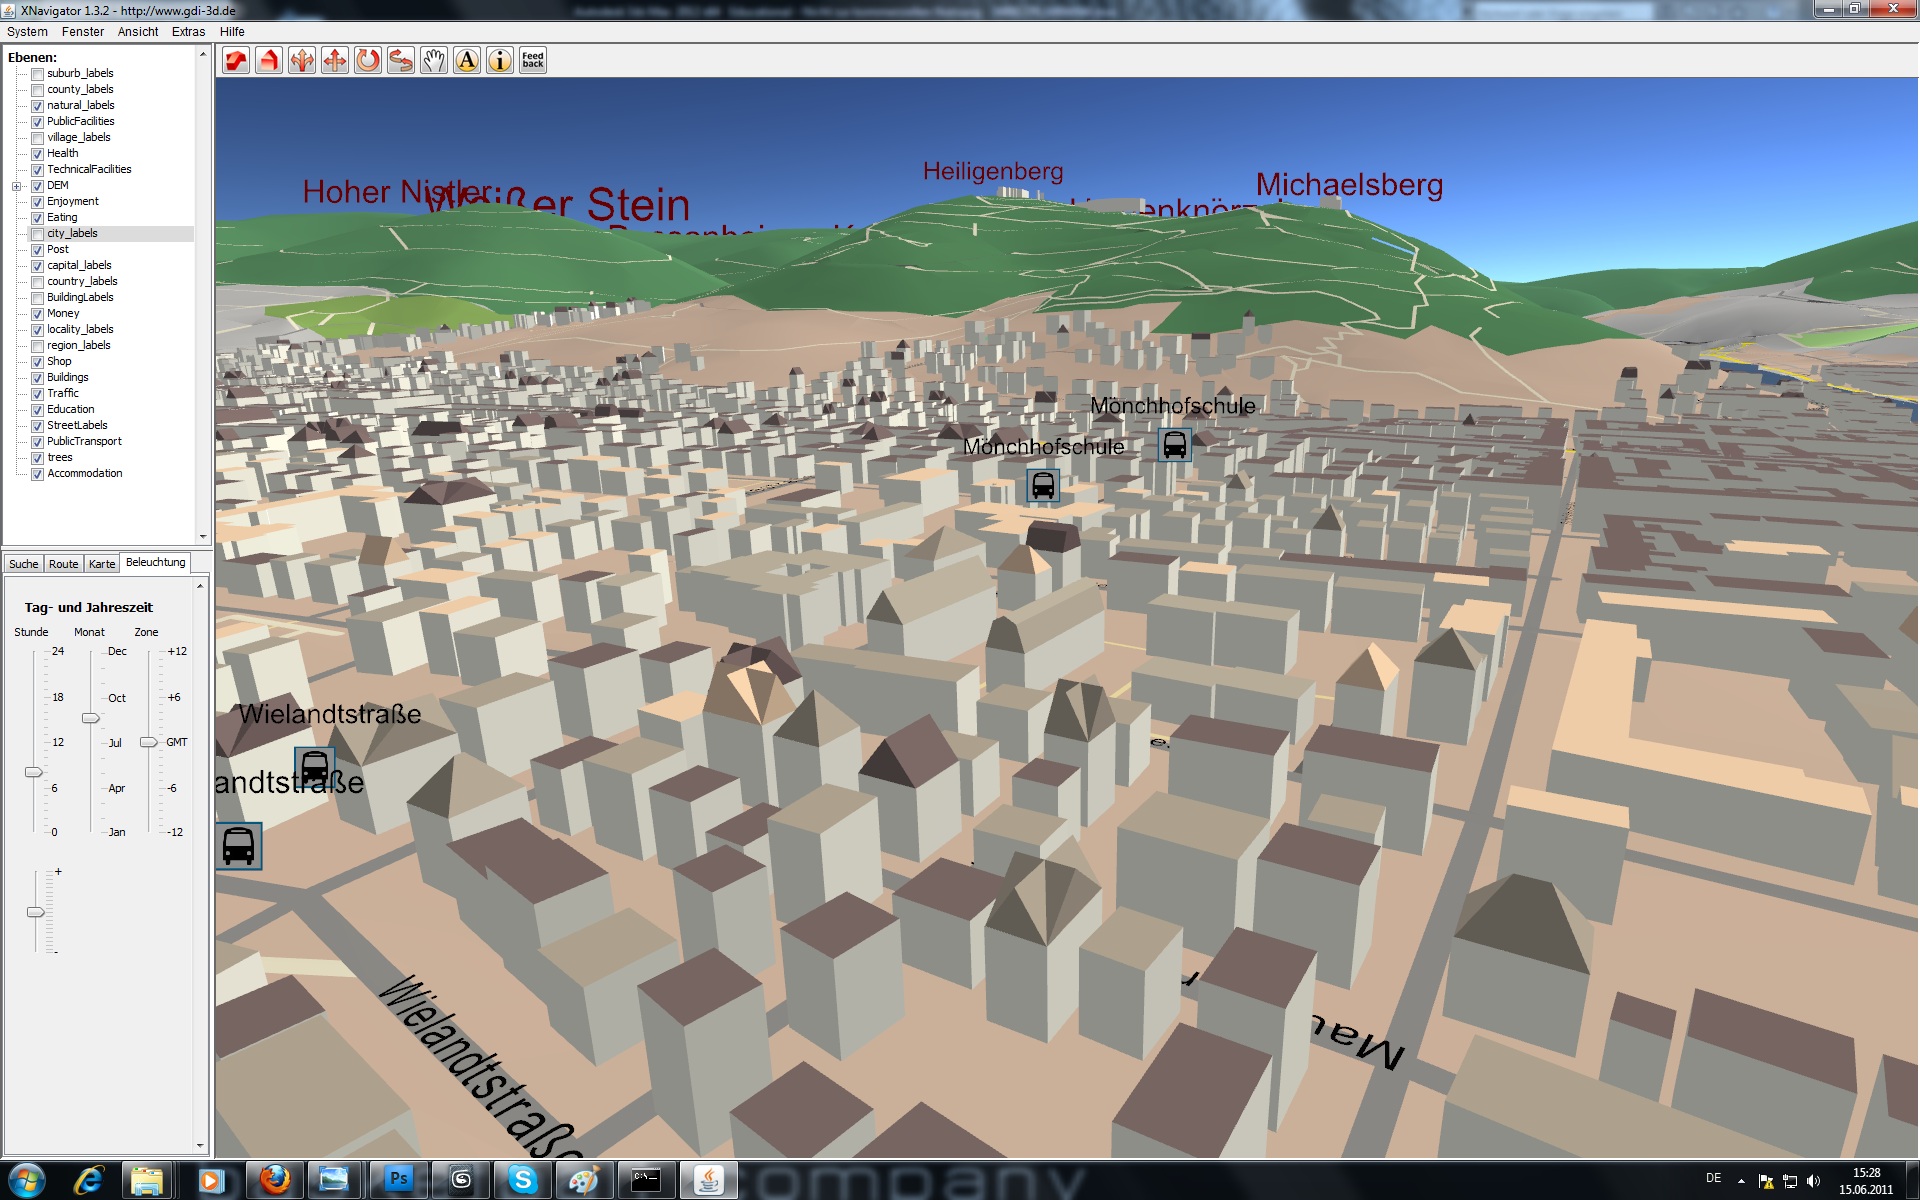This screenshot has width=1920, height=1200.
Task: Open the Java application taskbar icon
Action: click(x=708, y=1180)
